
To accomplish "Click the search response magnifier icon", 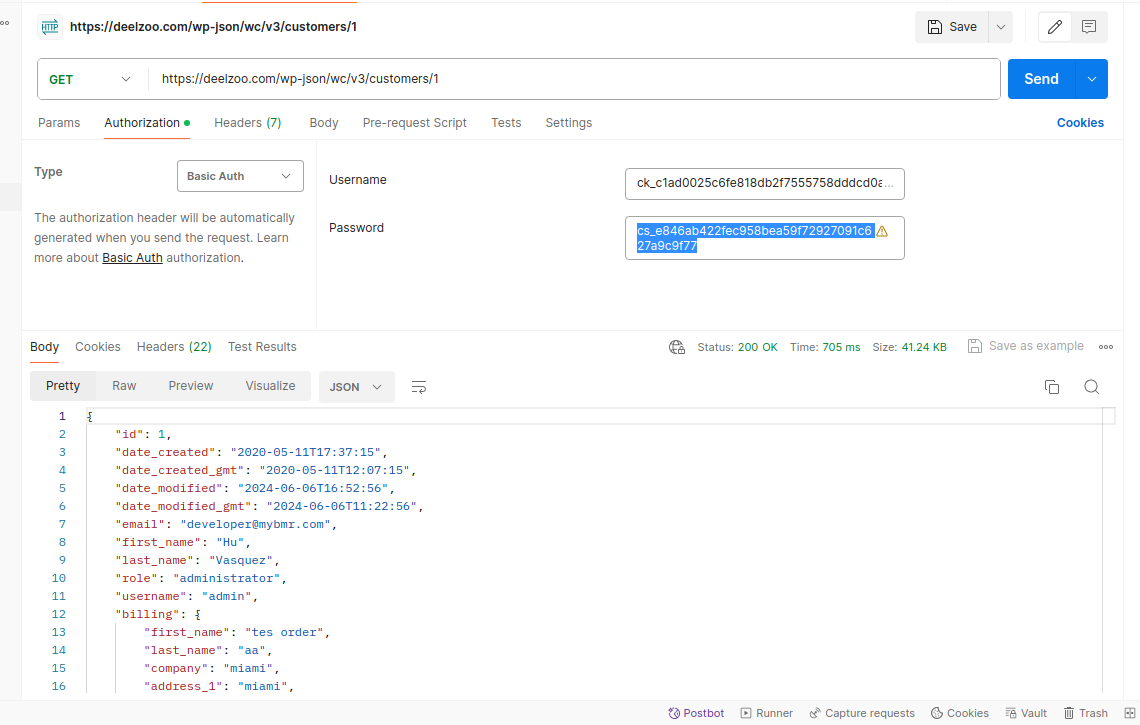I will (x=1091, y=387).
